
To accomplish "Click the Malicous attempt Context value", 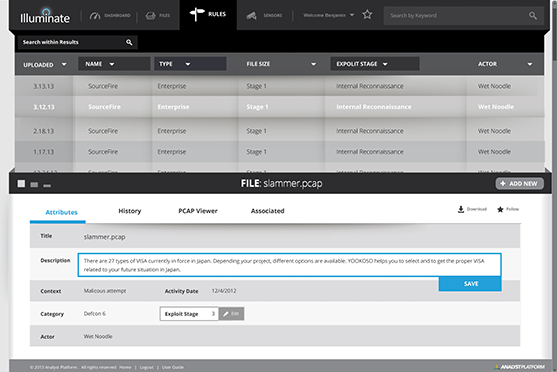I will tap(105, 291).
